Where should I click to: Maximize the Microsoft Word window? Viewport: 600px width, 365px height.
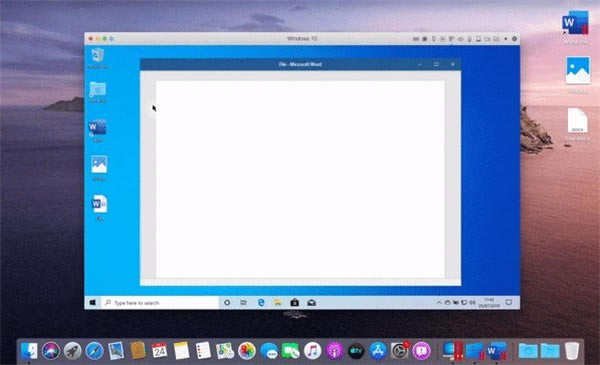click(436, 64)
